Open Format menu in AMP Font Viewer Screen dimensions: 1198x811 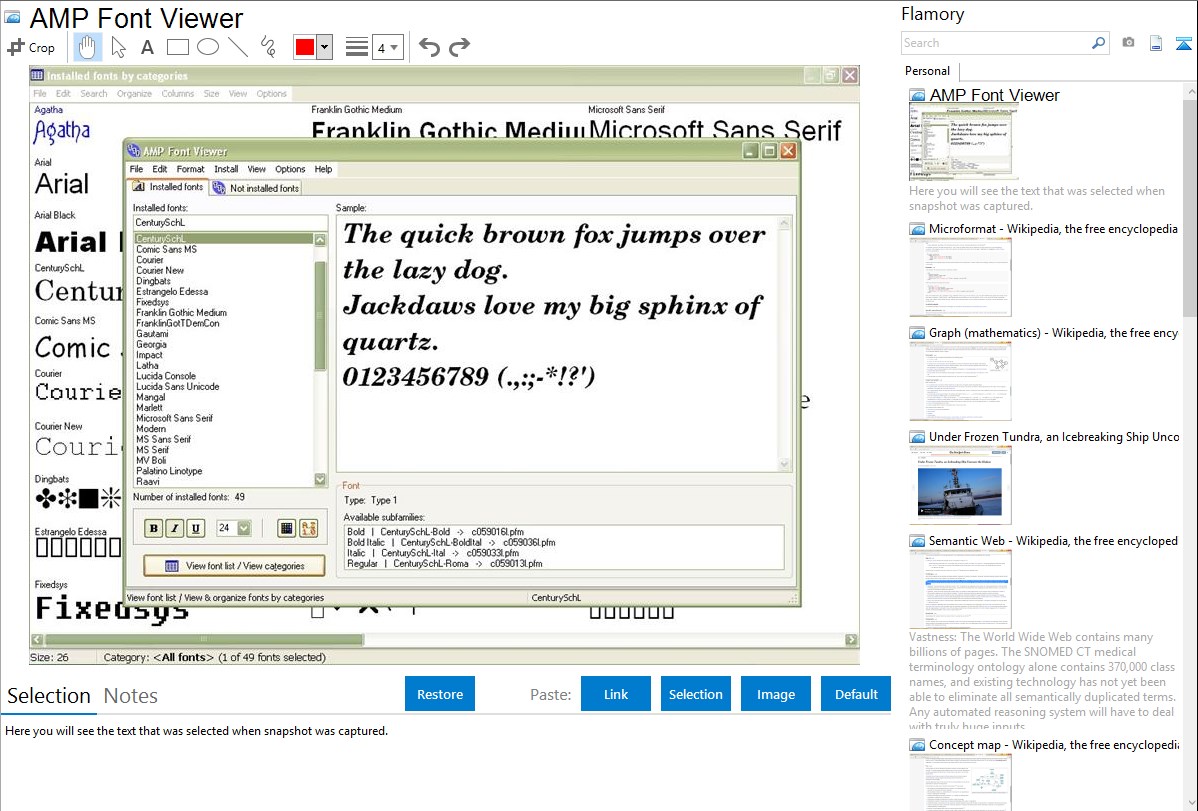(190, 169)
